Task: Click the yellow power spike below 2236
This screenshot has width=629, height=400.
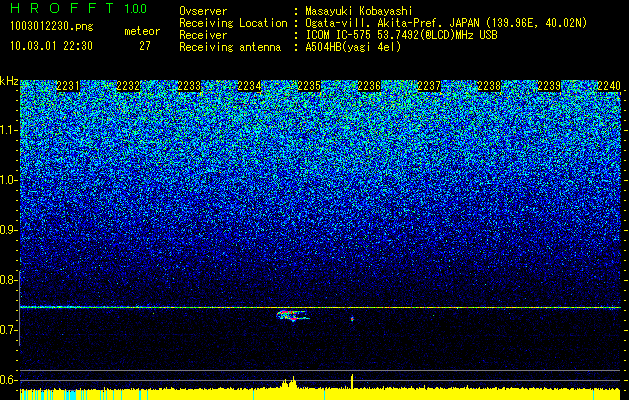Action: [352, 381]
